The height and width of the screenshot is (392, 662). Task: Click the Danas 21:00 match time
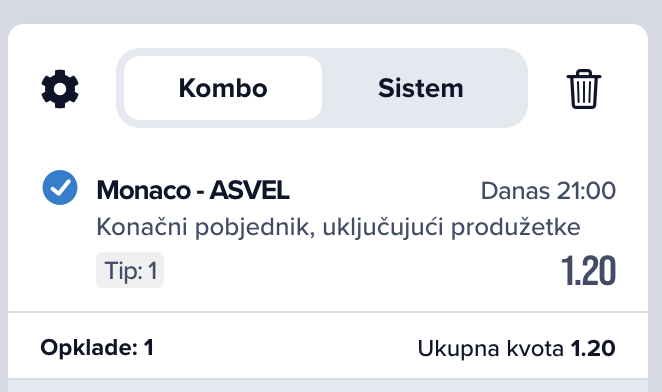tap(548, 191)
